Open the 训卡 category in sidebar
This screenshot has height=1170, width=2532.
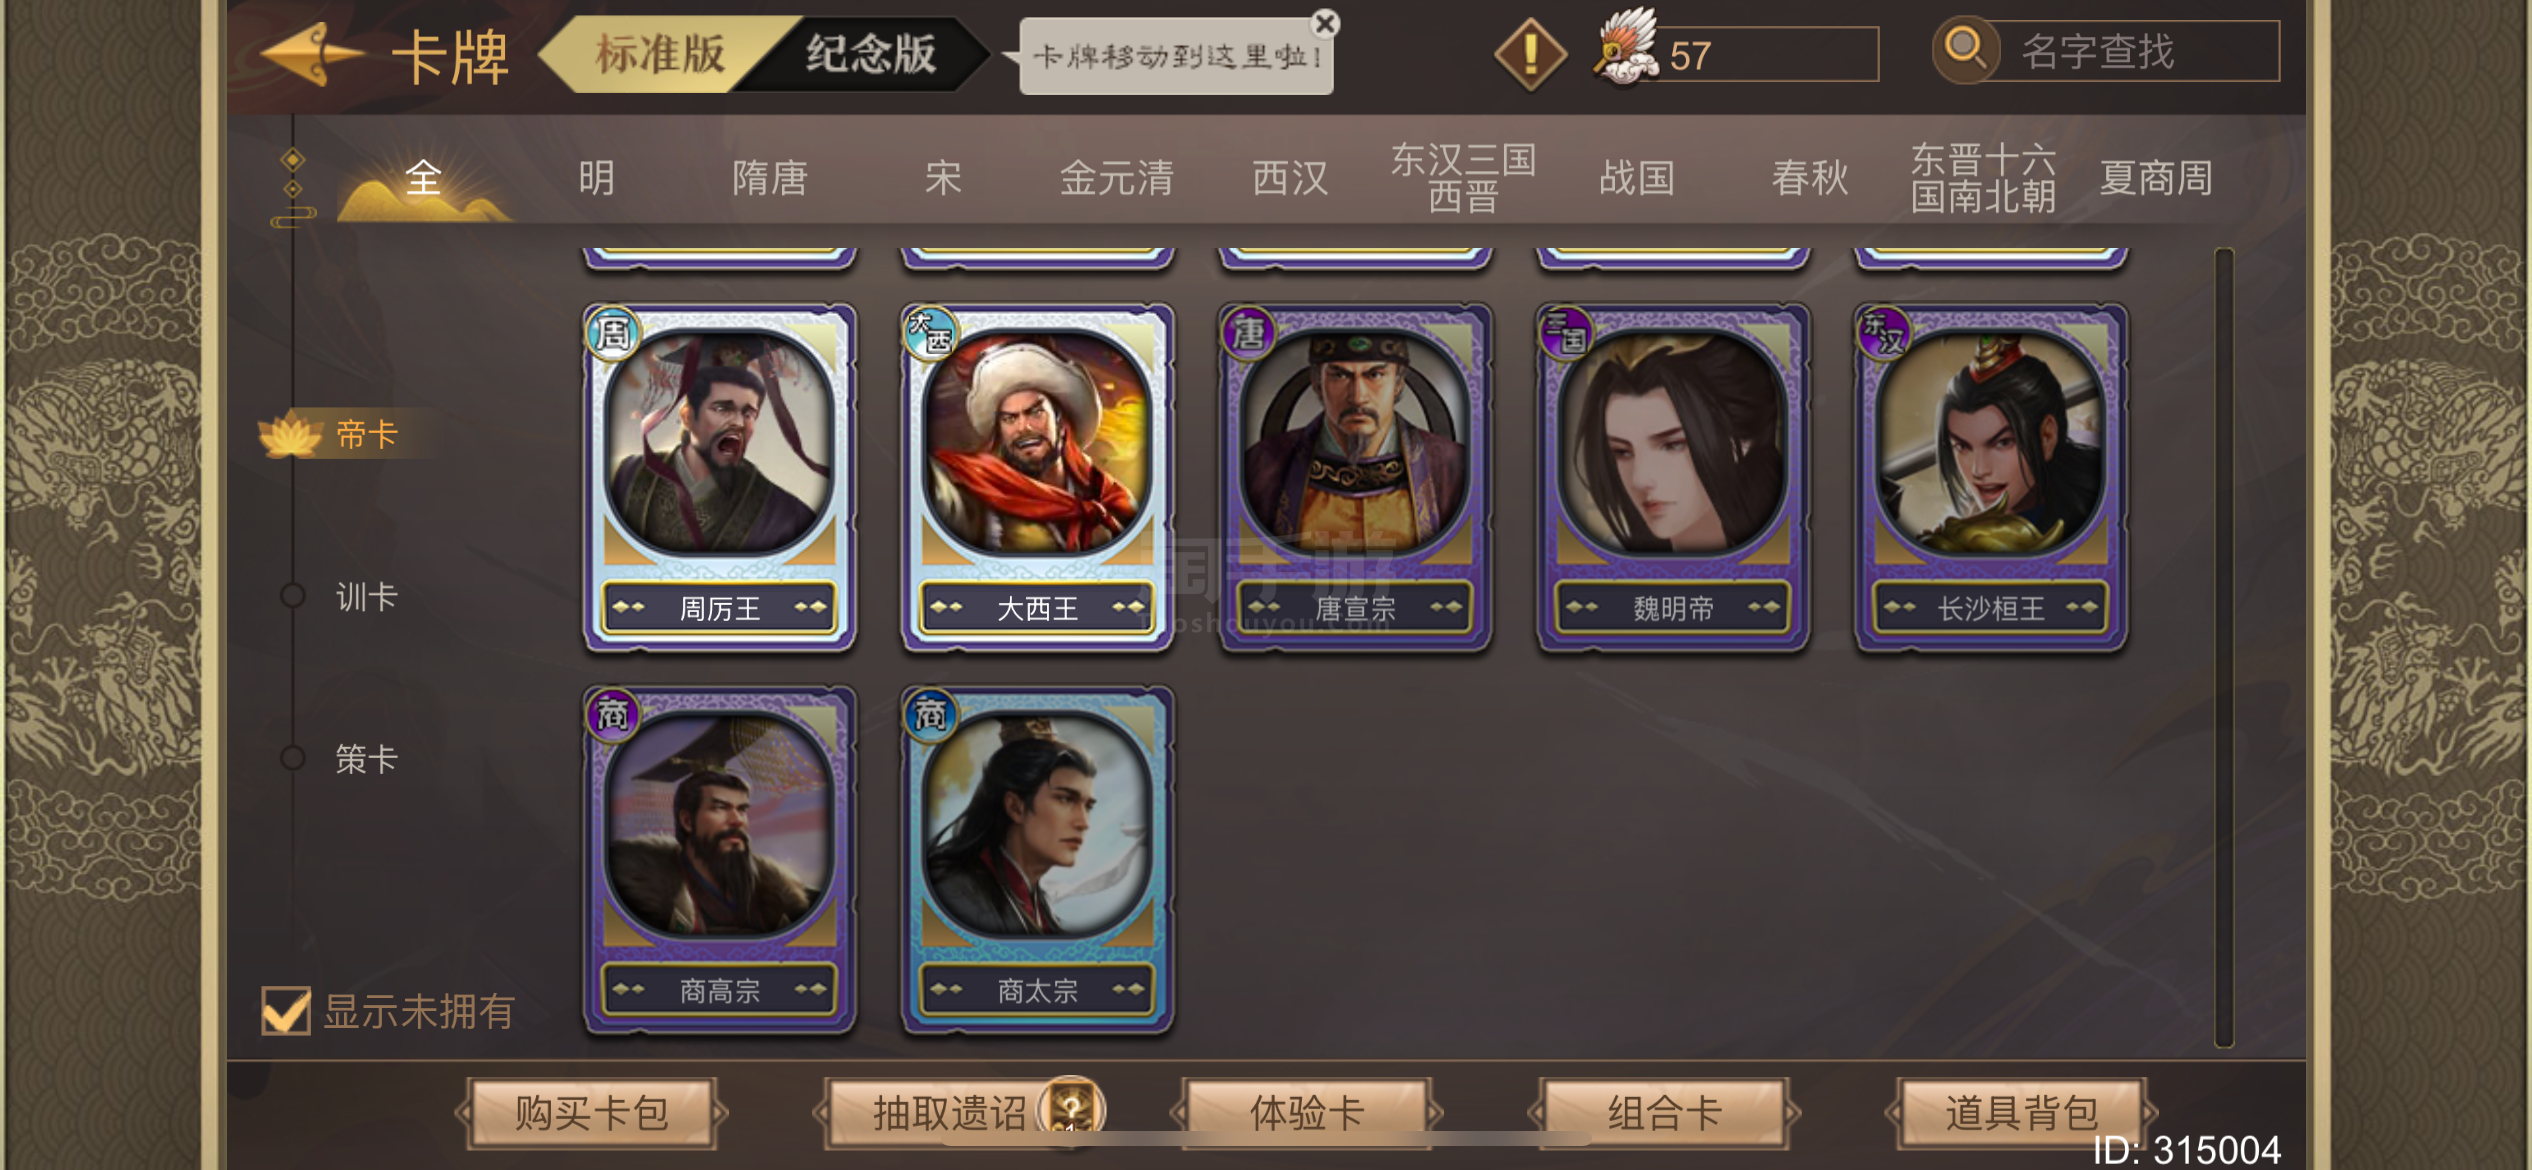coord(366,597)
